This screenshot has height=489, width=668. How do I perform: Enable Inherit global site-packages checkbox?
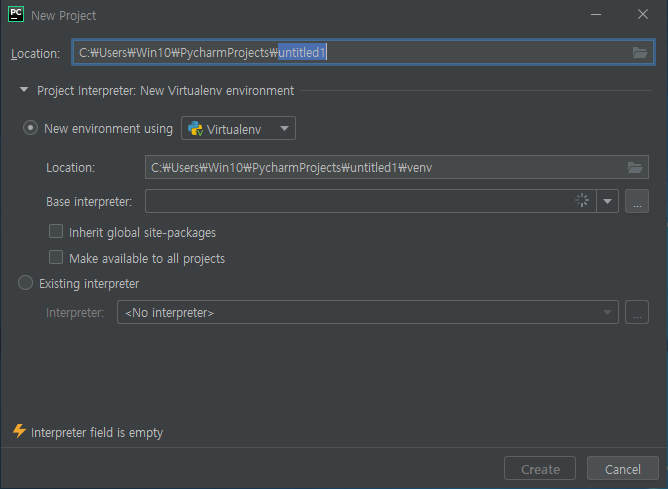tap(56, 231)
